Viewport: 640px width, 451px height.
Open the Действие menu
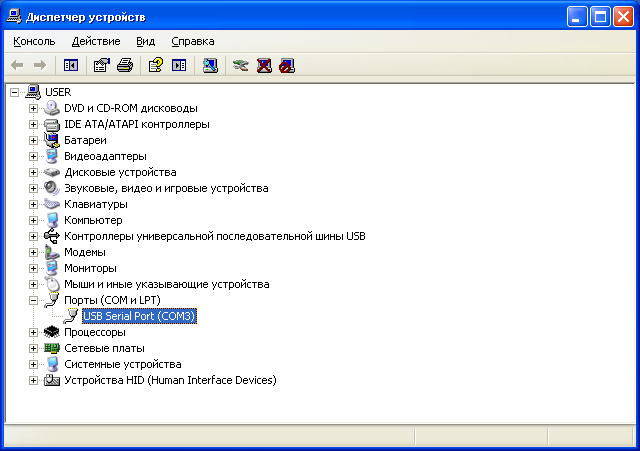tap(96, 41)
